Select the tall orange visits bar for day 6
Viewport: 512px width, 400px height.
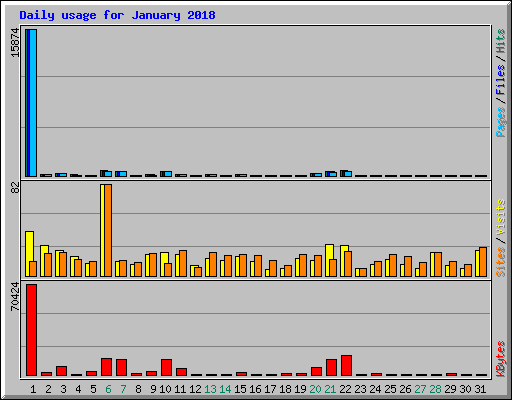[x=108, y=230]
